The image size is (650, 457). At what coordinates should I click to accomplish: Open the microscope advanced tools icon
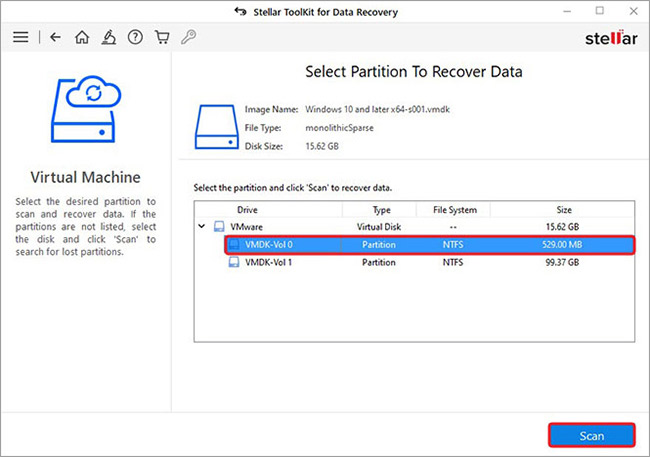tap(109, 37)
